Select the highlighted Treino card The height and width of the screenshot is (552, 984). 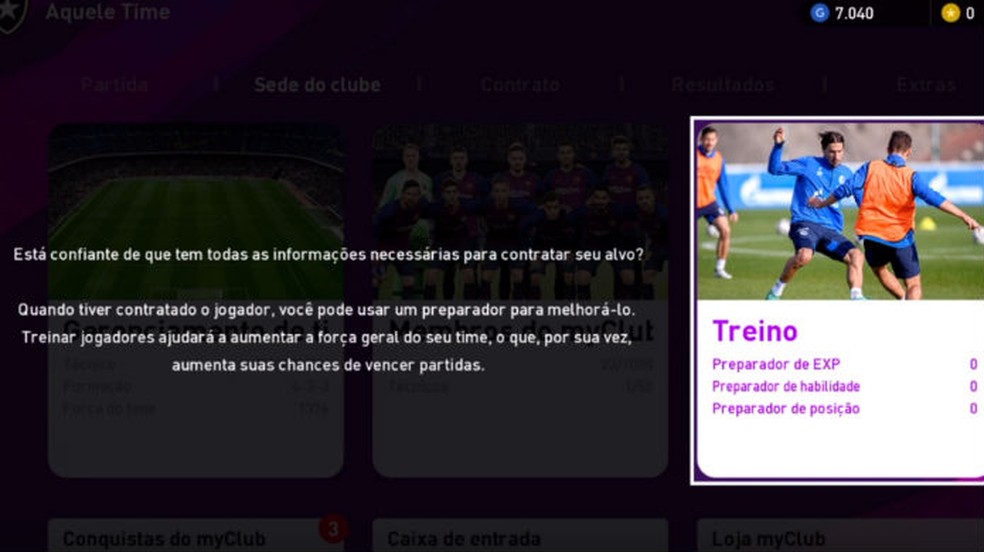(x=838, y=300)
